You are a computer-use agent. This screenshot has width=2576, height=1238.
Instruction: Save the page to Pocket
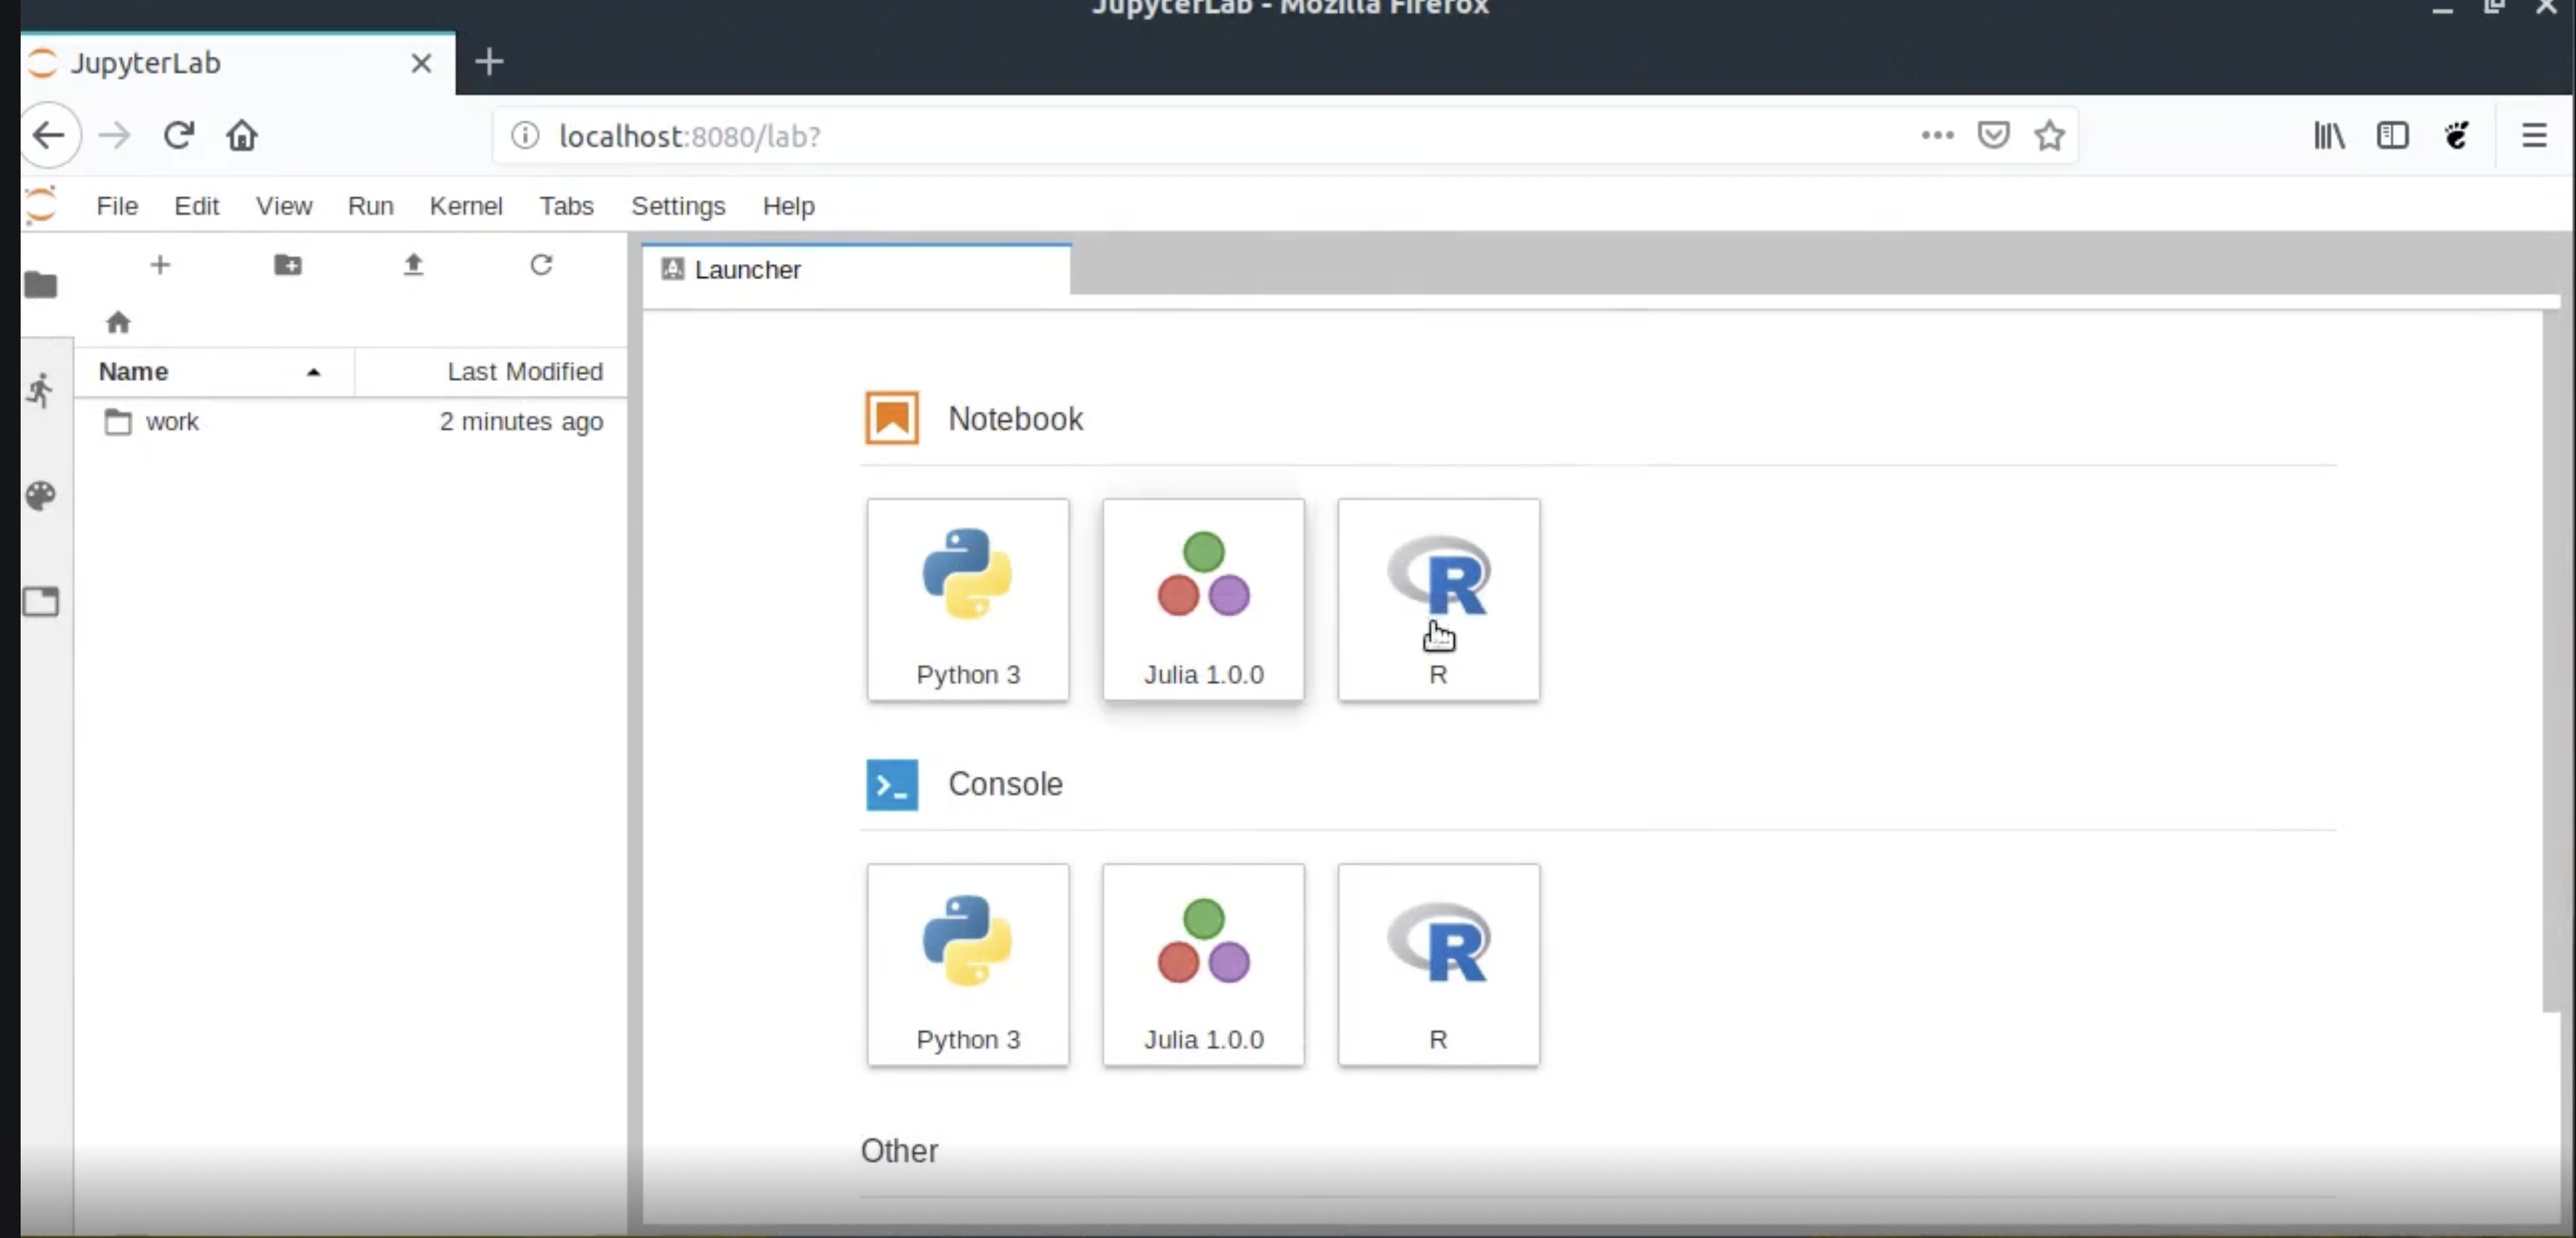(1993, 135)
